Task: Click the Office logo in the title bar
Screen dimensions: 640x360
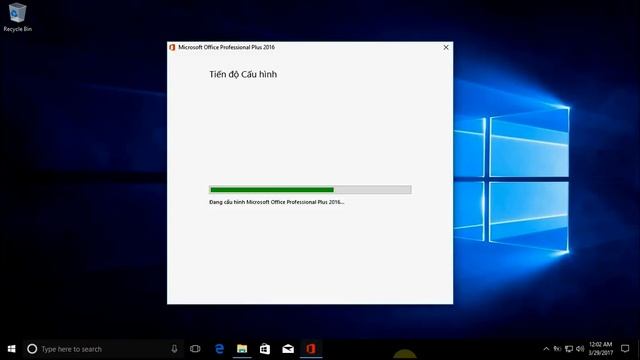Action: (172, 47)
